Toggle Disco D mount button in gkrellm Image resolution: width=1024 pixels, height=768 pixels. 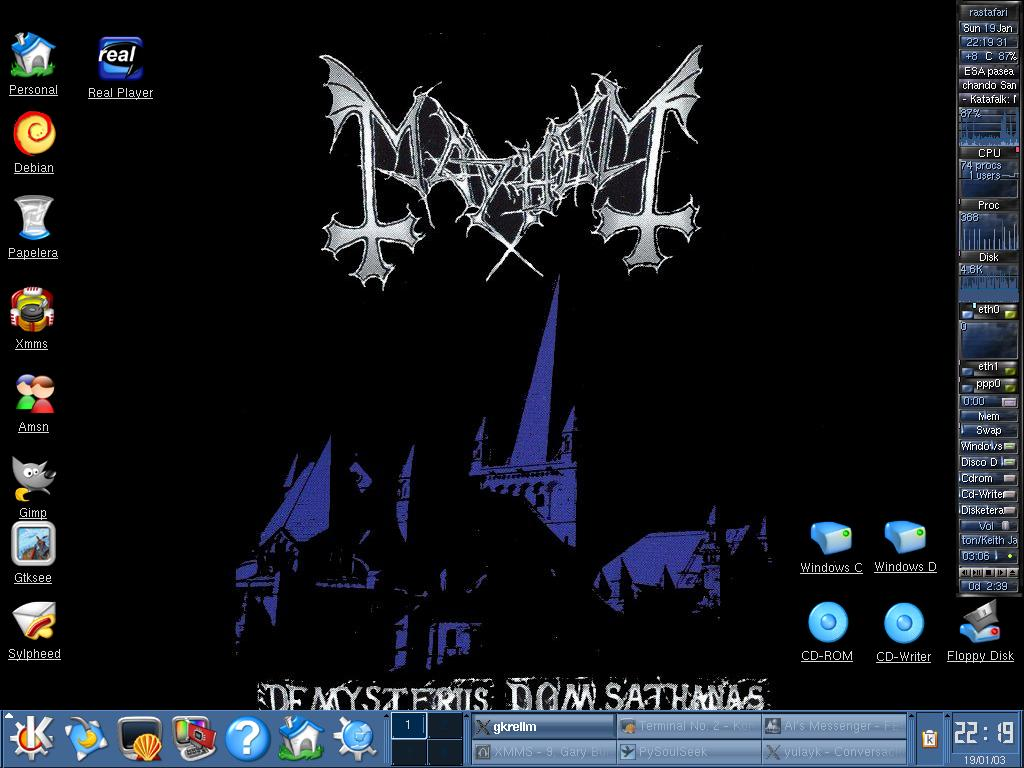[1010, 462]
